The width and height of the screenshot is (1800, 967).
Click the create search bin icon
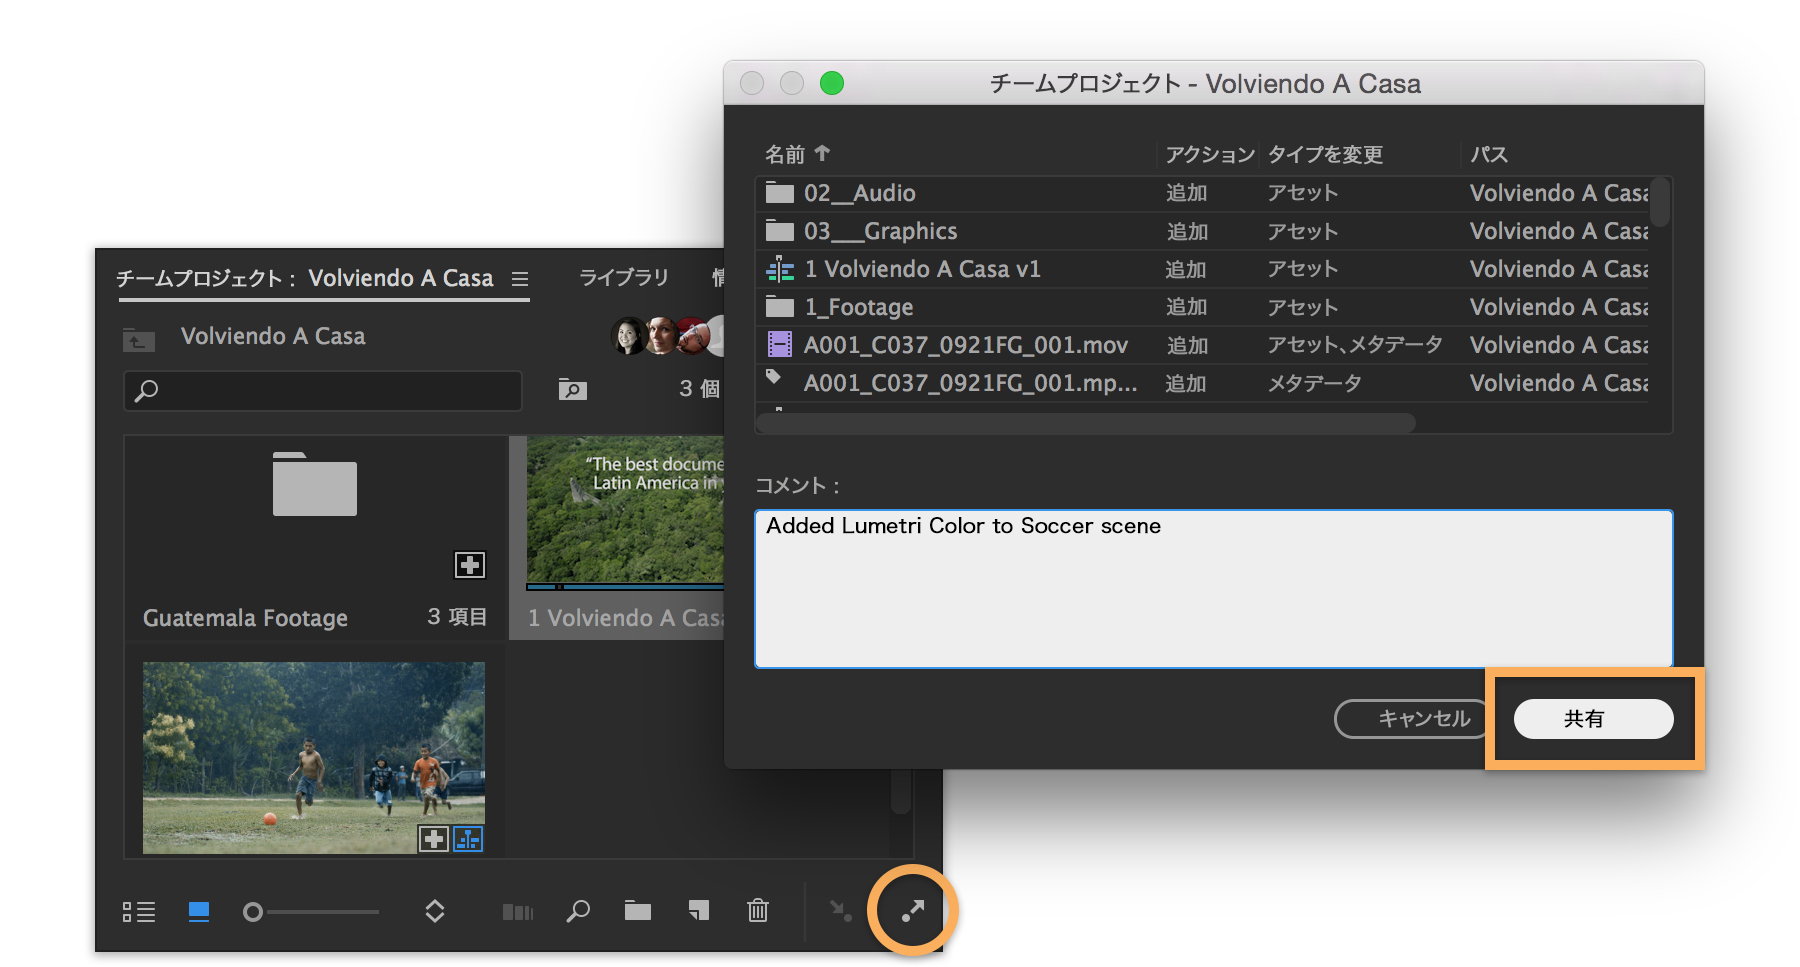coord(573,389)
